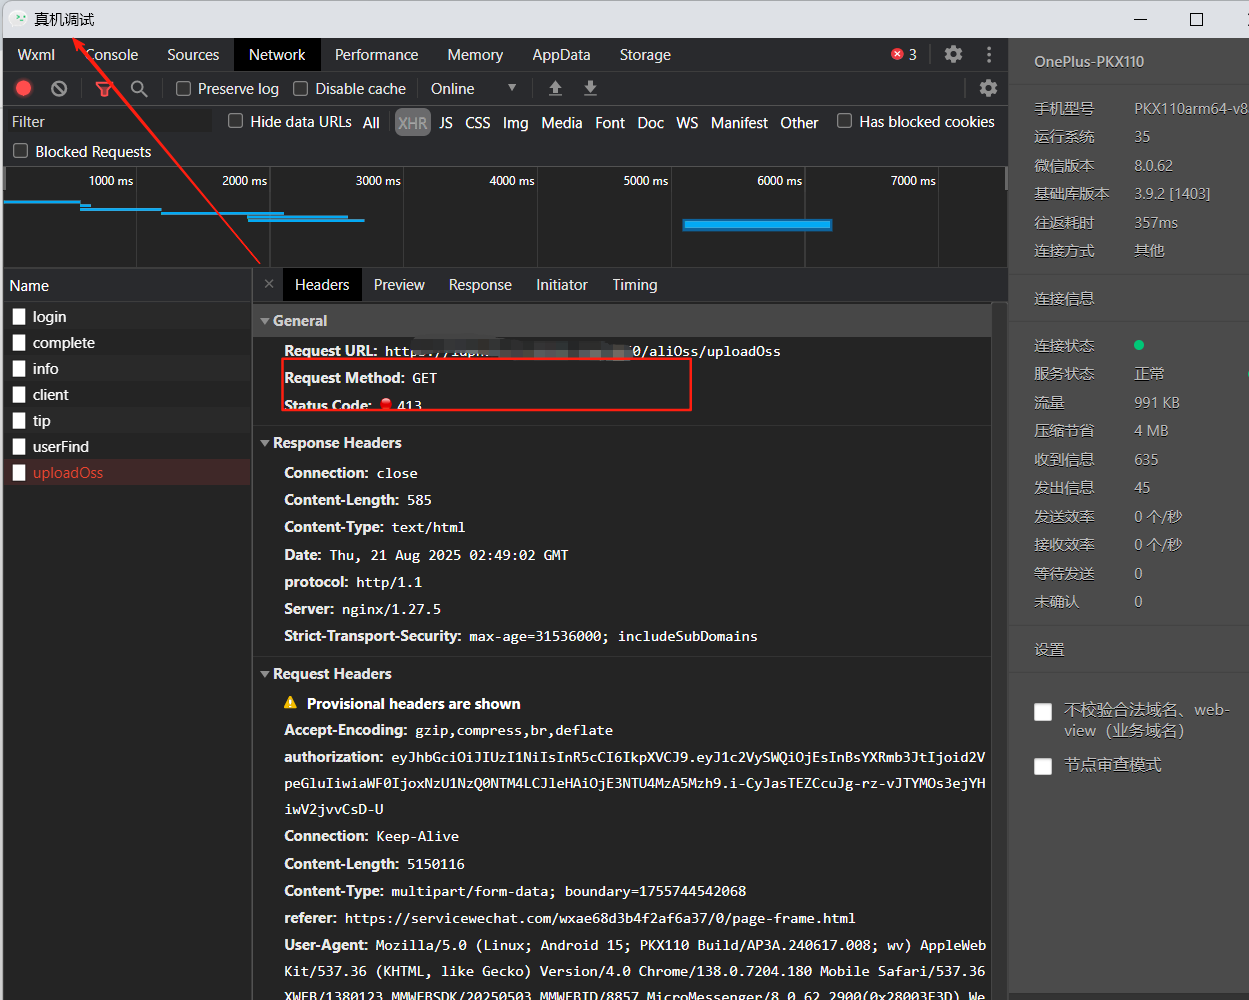This screenshot has height=1000, width=1249.
Task: Switch to the Memory tab
Action: (x=475, y=55)
